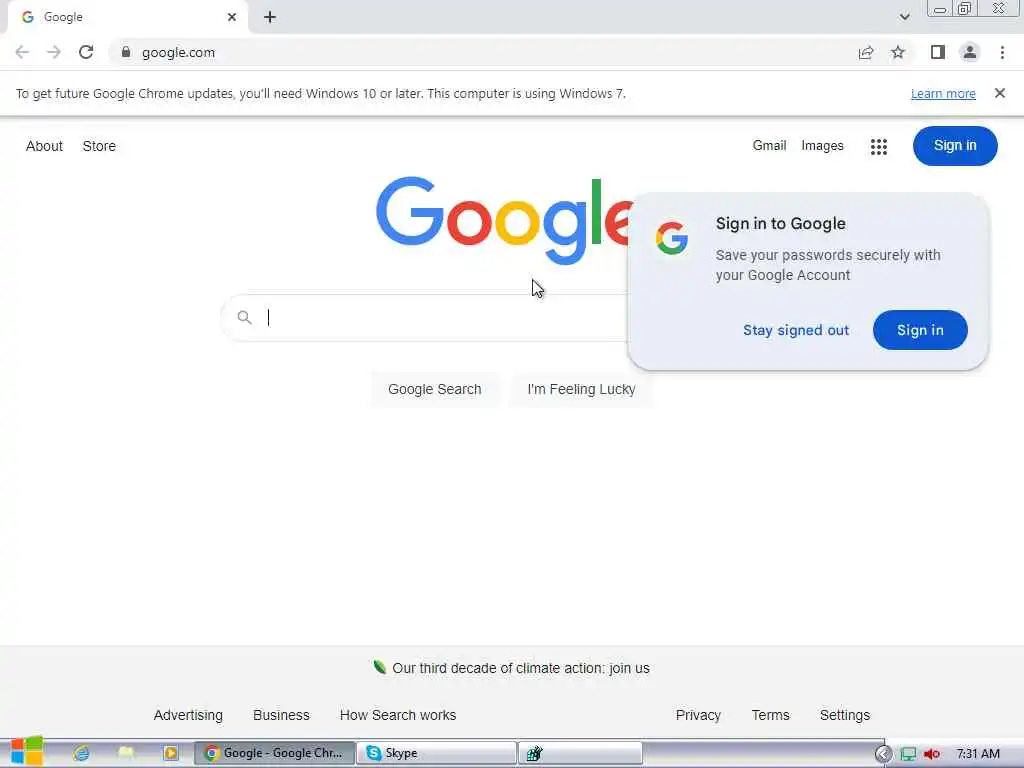Expand the tab search chevron
1024x768 pixels.
coord(904,17)
